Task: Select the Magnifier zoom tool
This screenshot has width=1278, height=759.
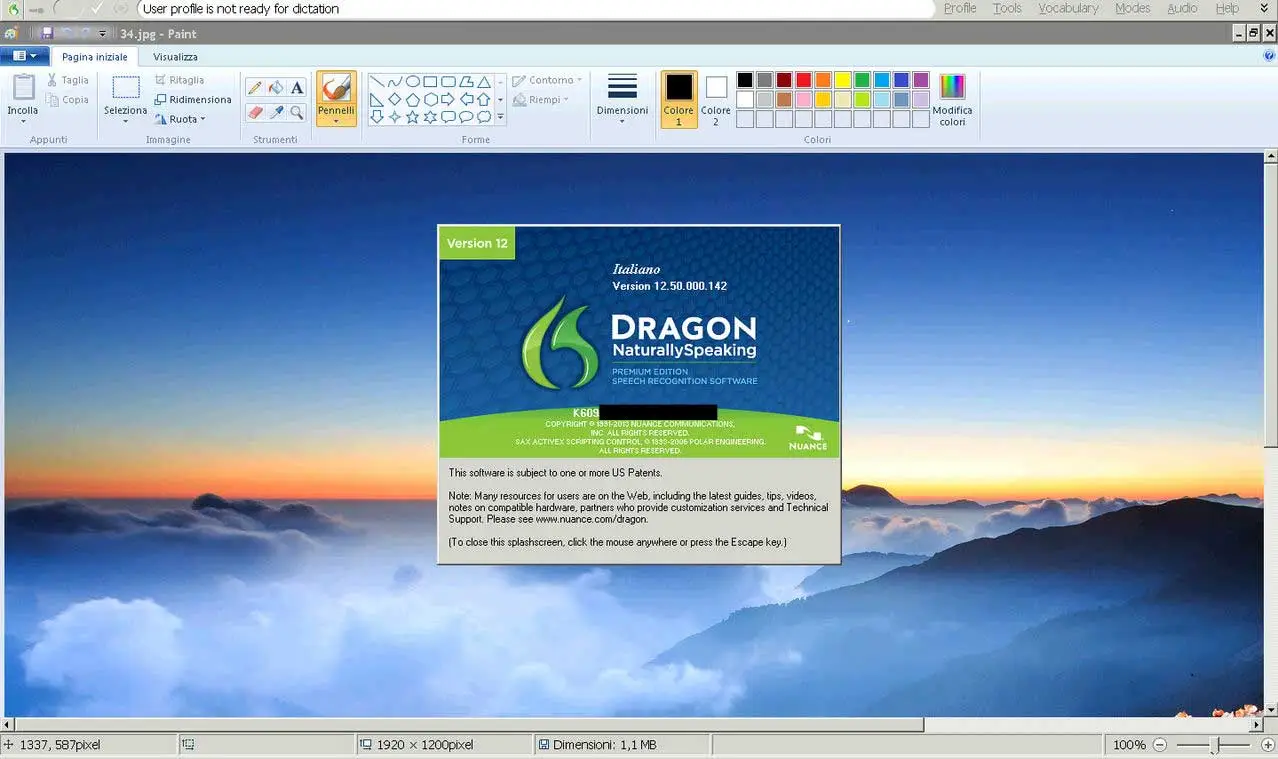Action: pos(297,113)
